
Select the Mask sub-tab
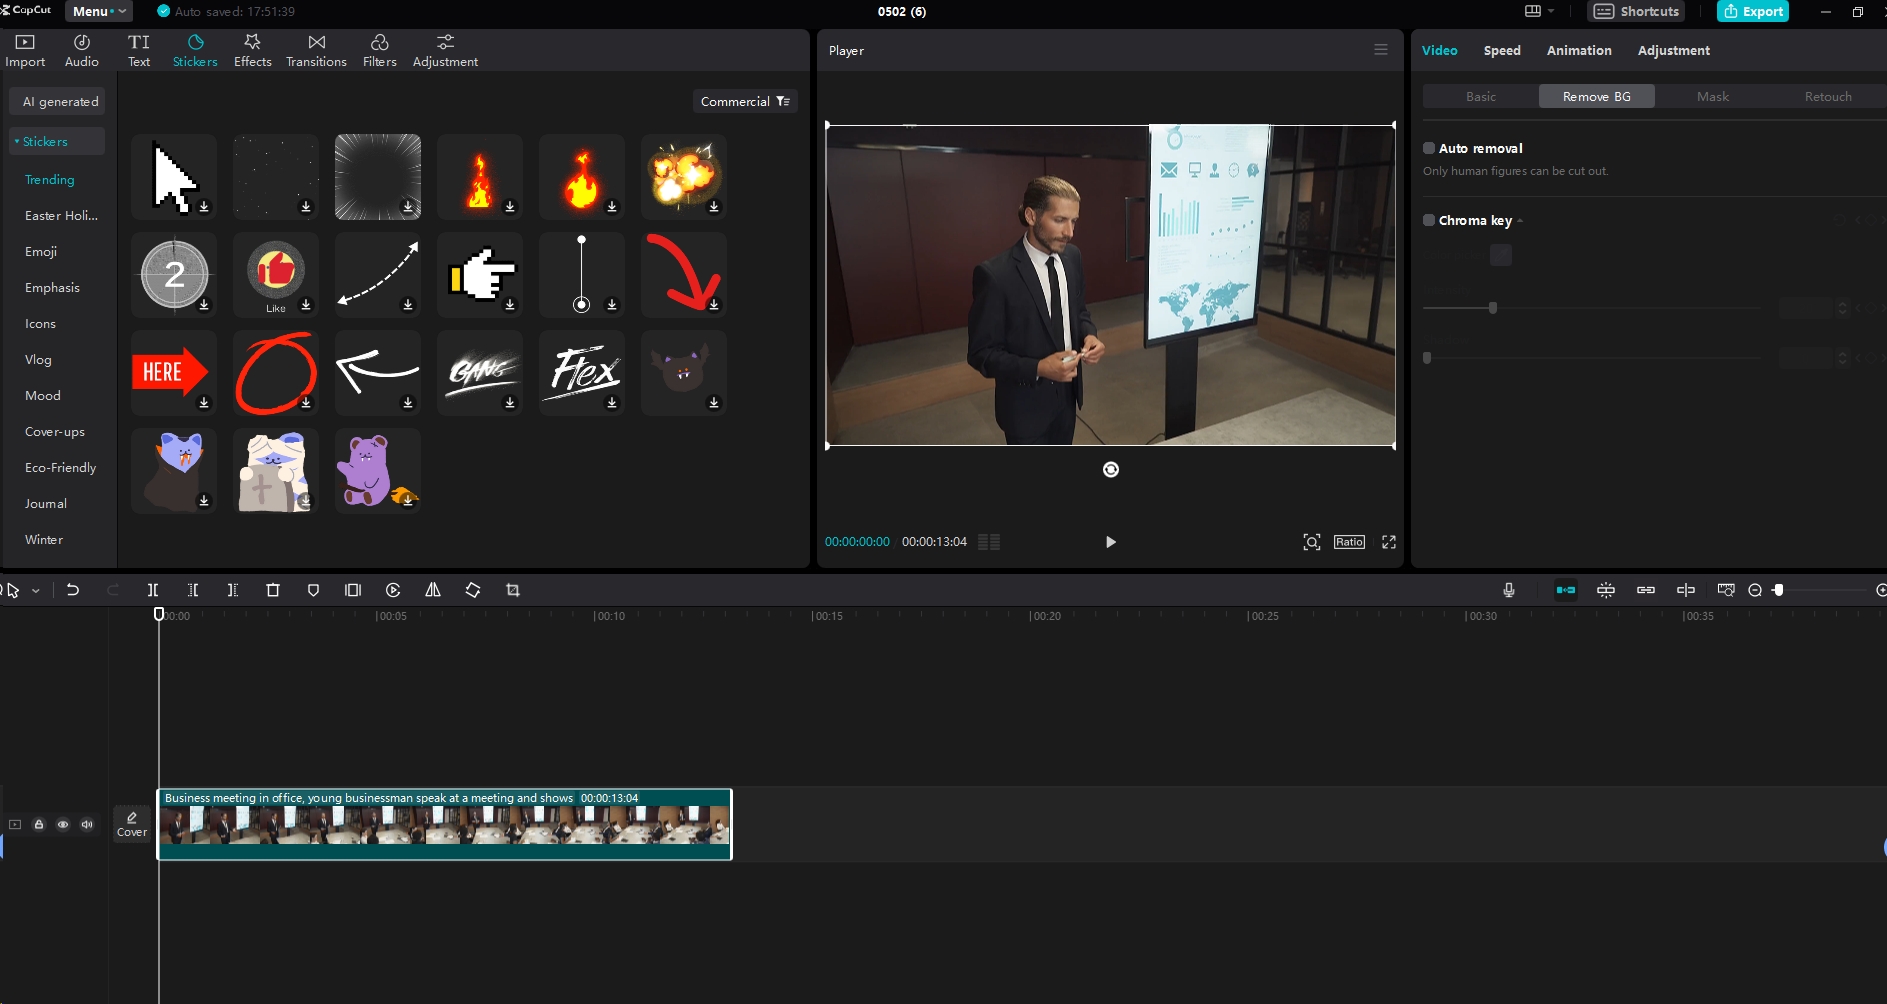point(1712,96)
